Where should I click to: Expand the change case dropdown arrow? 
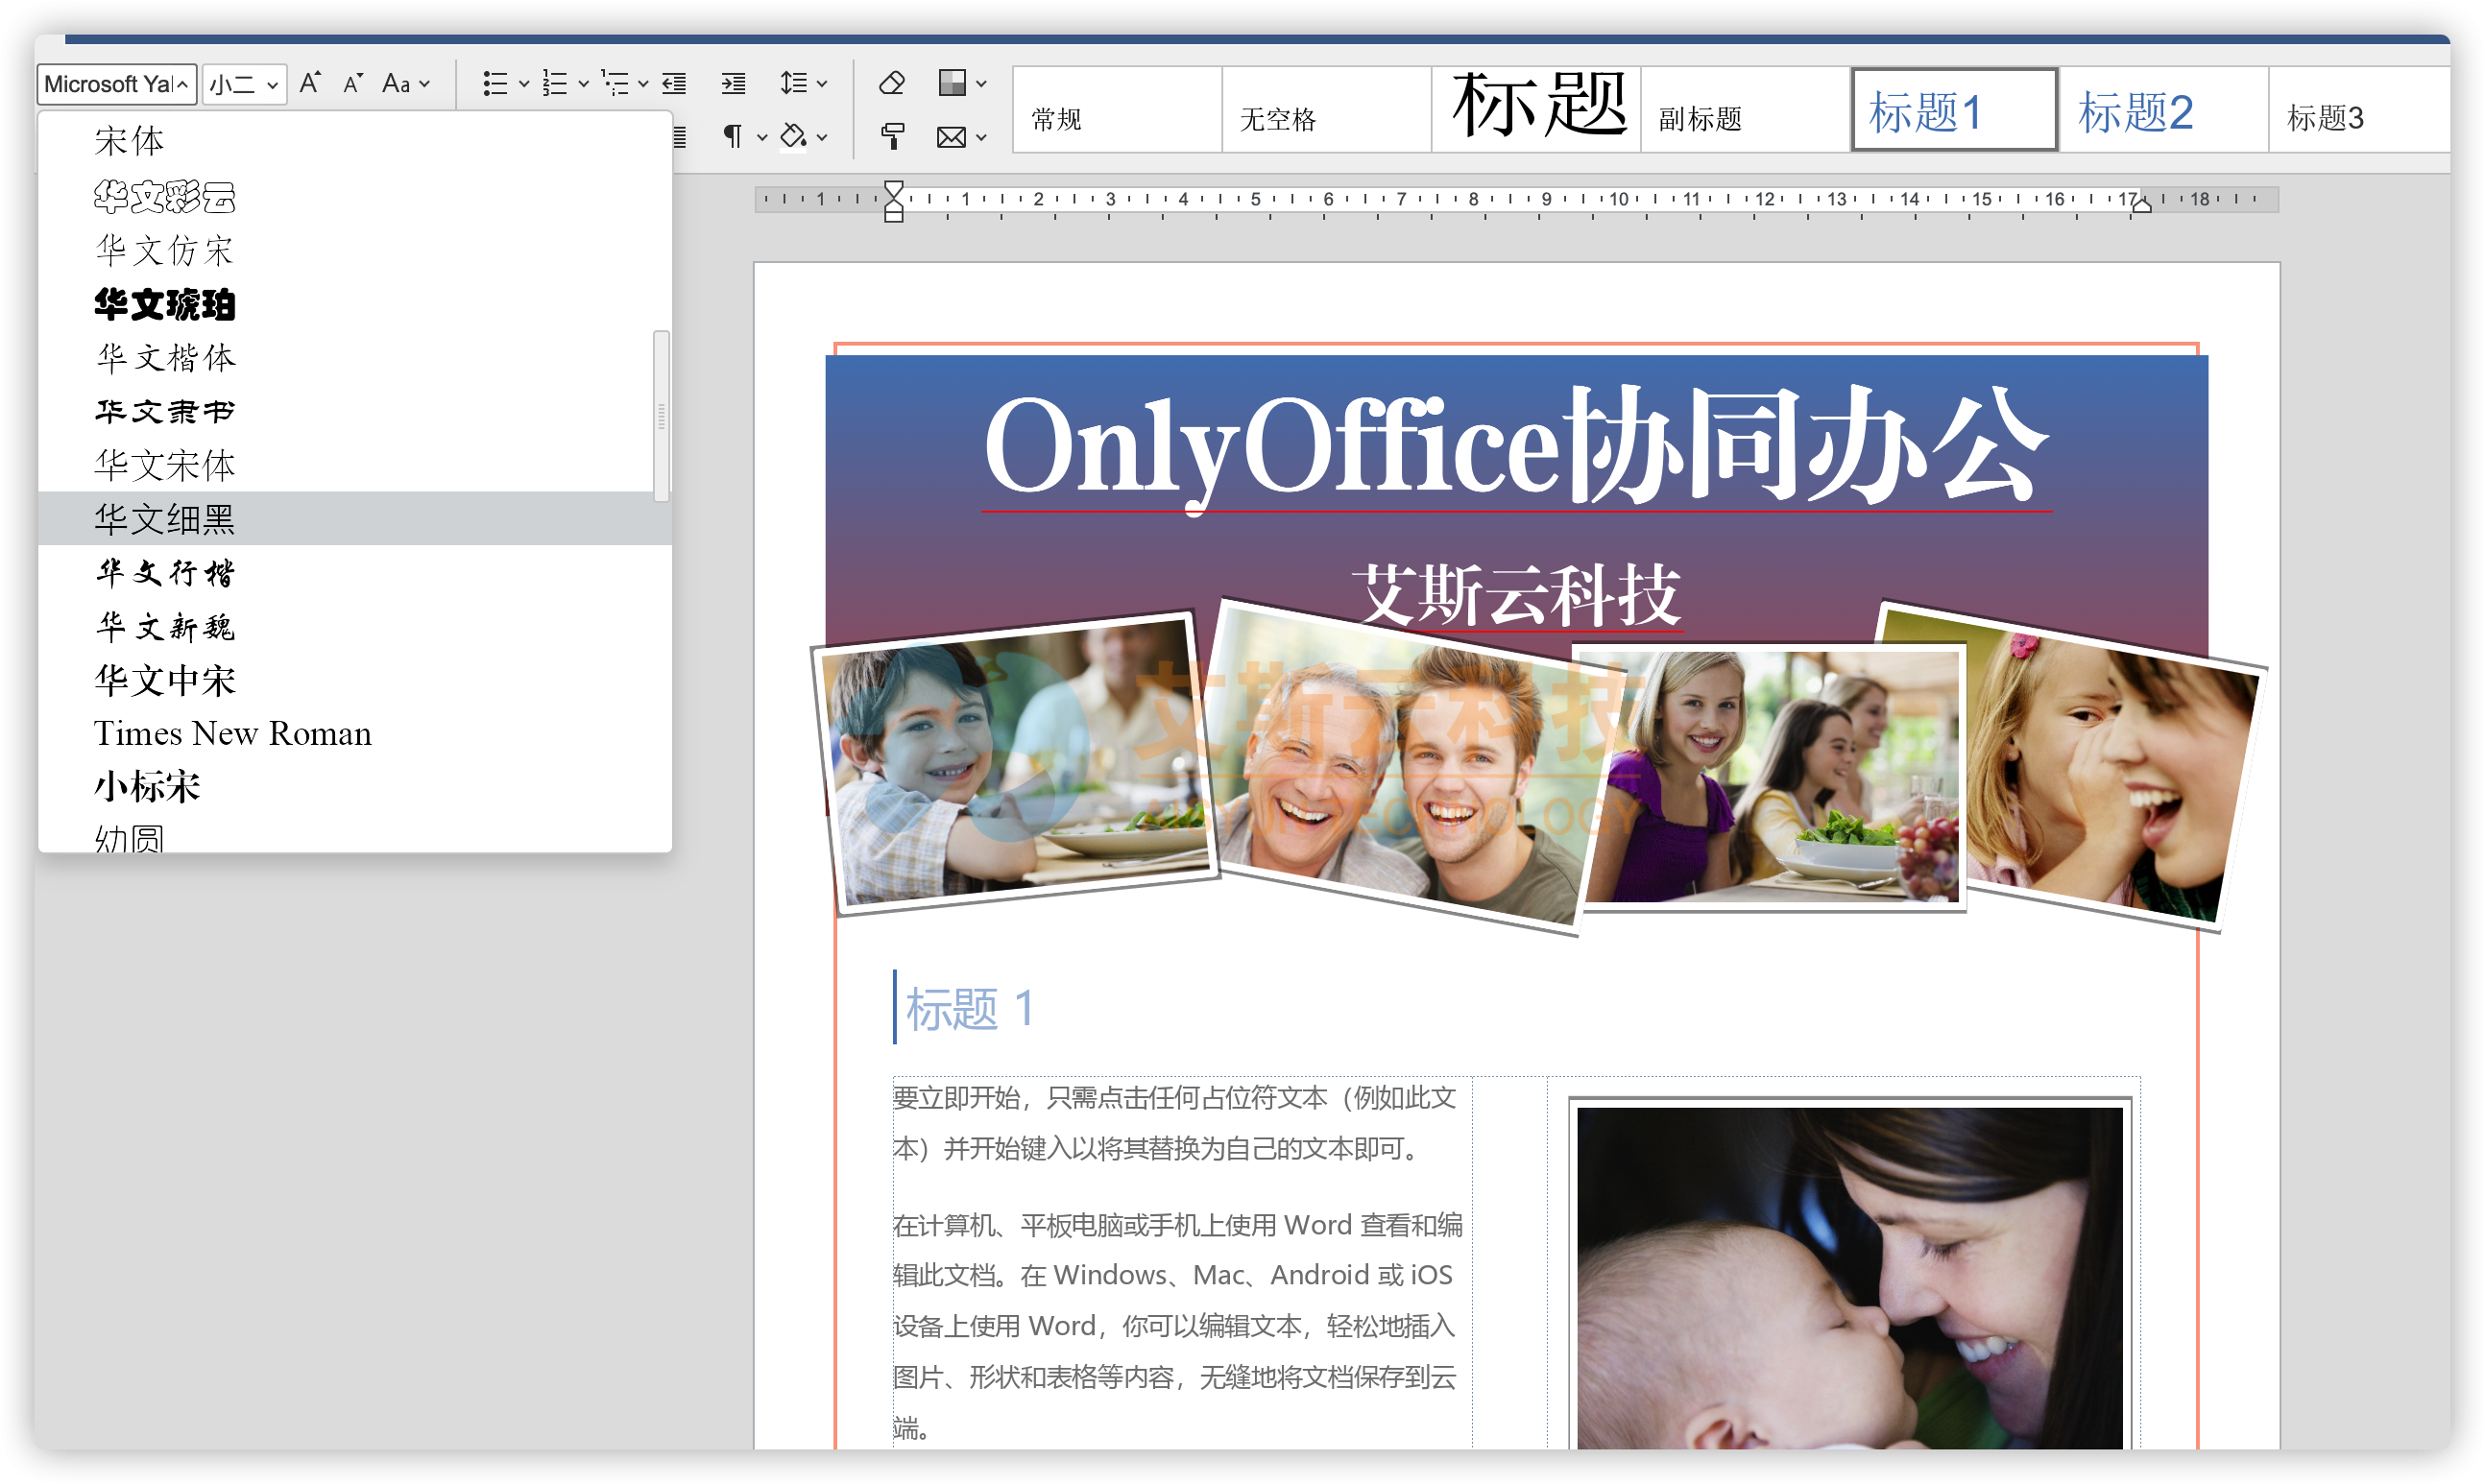pyautogui.click(x=425, y=84)
